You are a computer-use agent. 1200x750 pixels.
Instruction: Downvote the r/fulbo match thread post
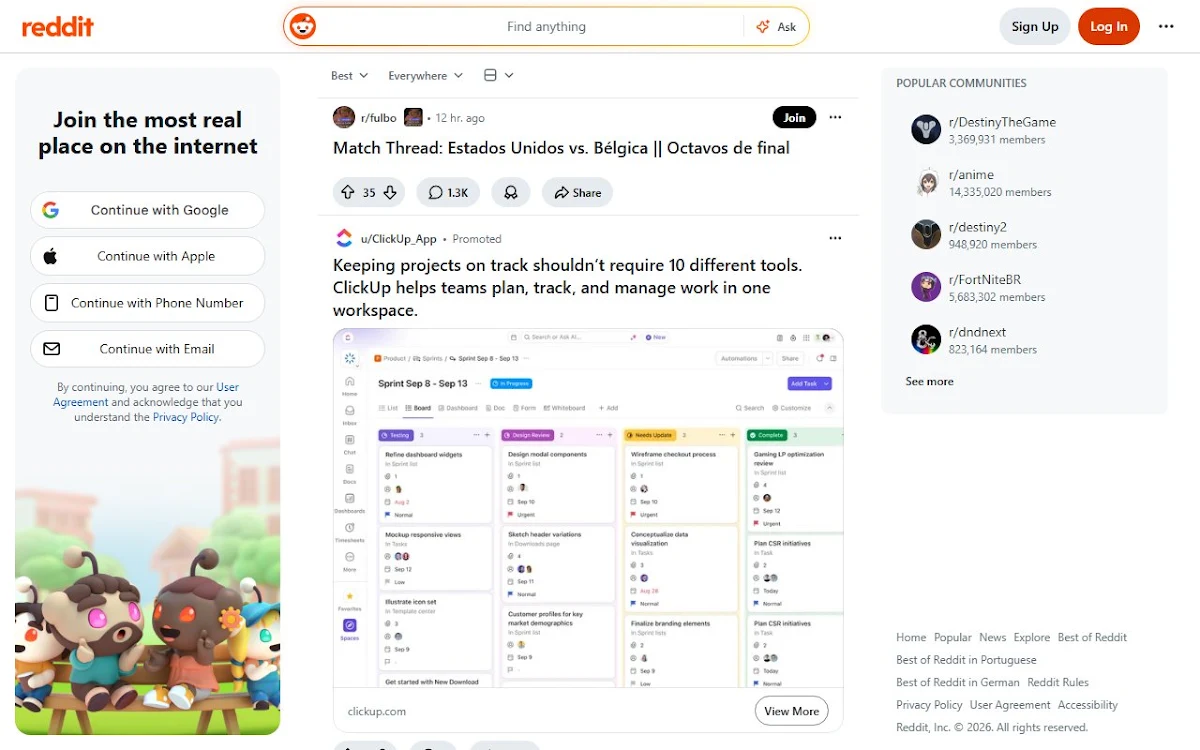[x=390, y=192]
